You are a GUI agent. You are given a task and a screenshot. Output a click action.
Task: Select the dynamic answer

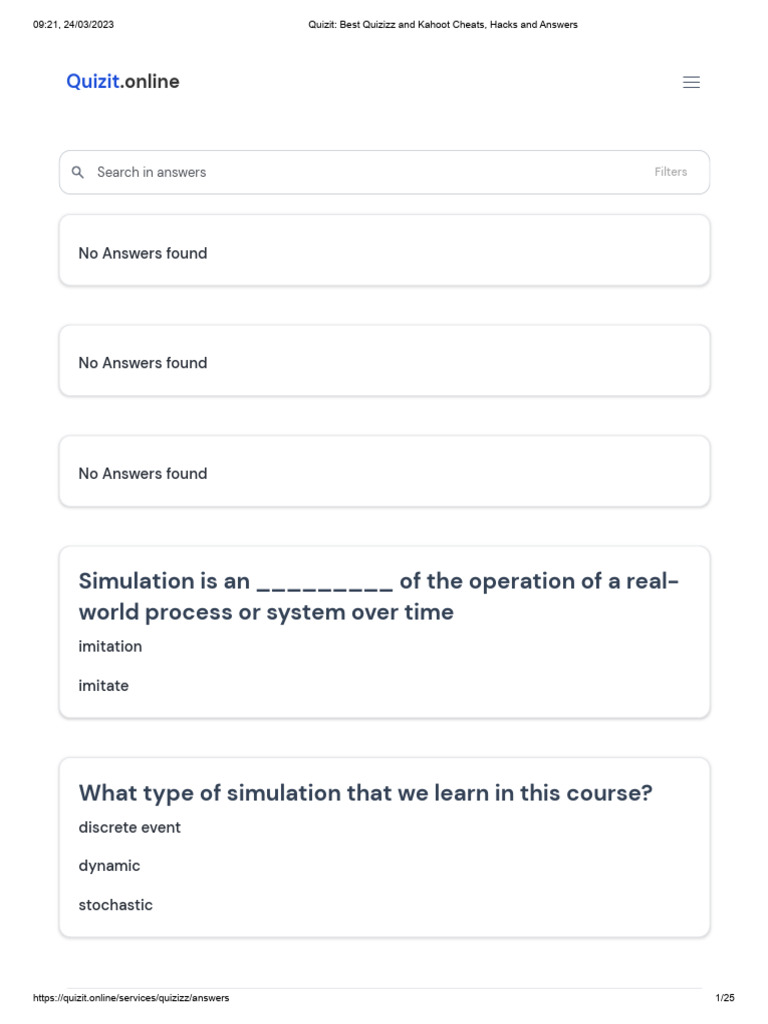tap(110, 866)
